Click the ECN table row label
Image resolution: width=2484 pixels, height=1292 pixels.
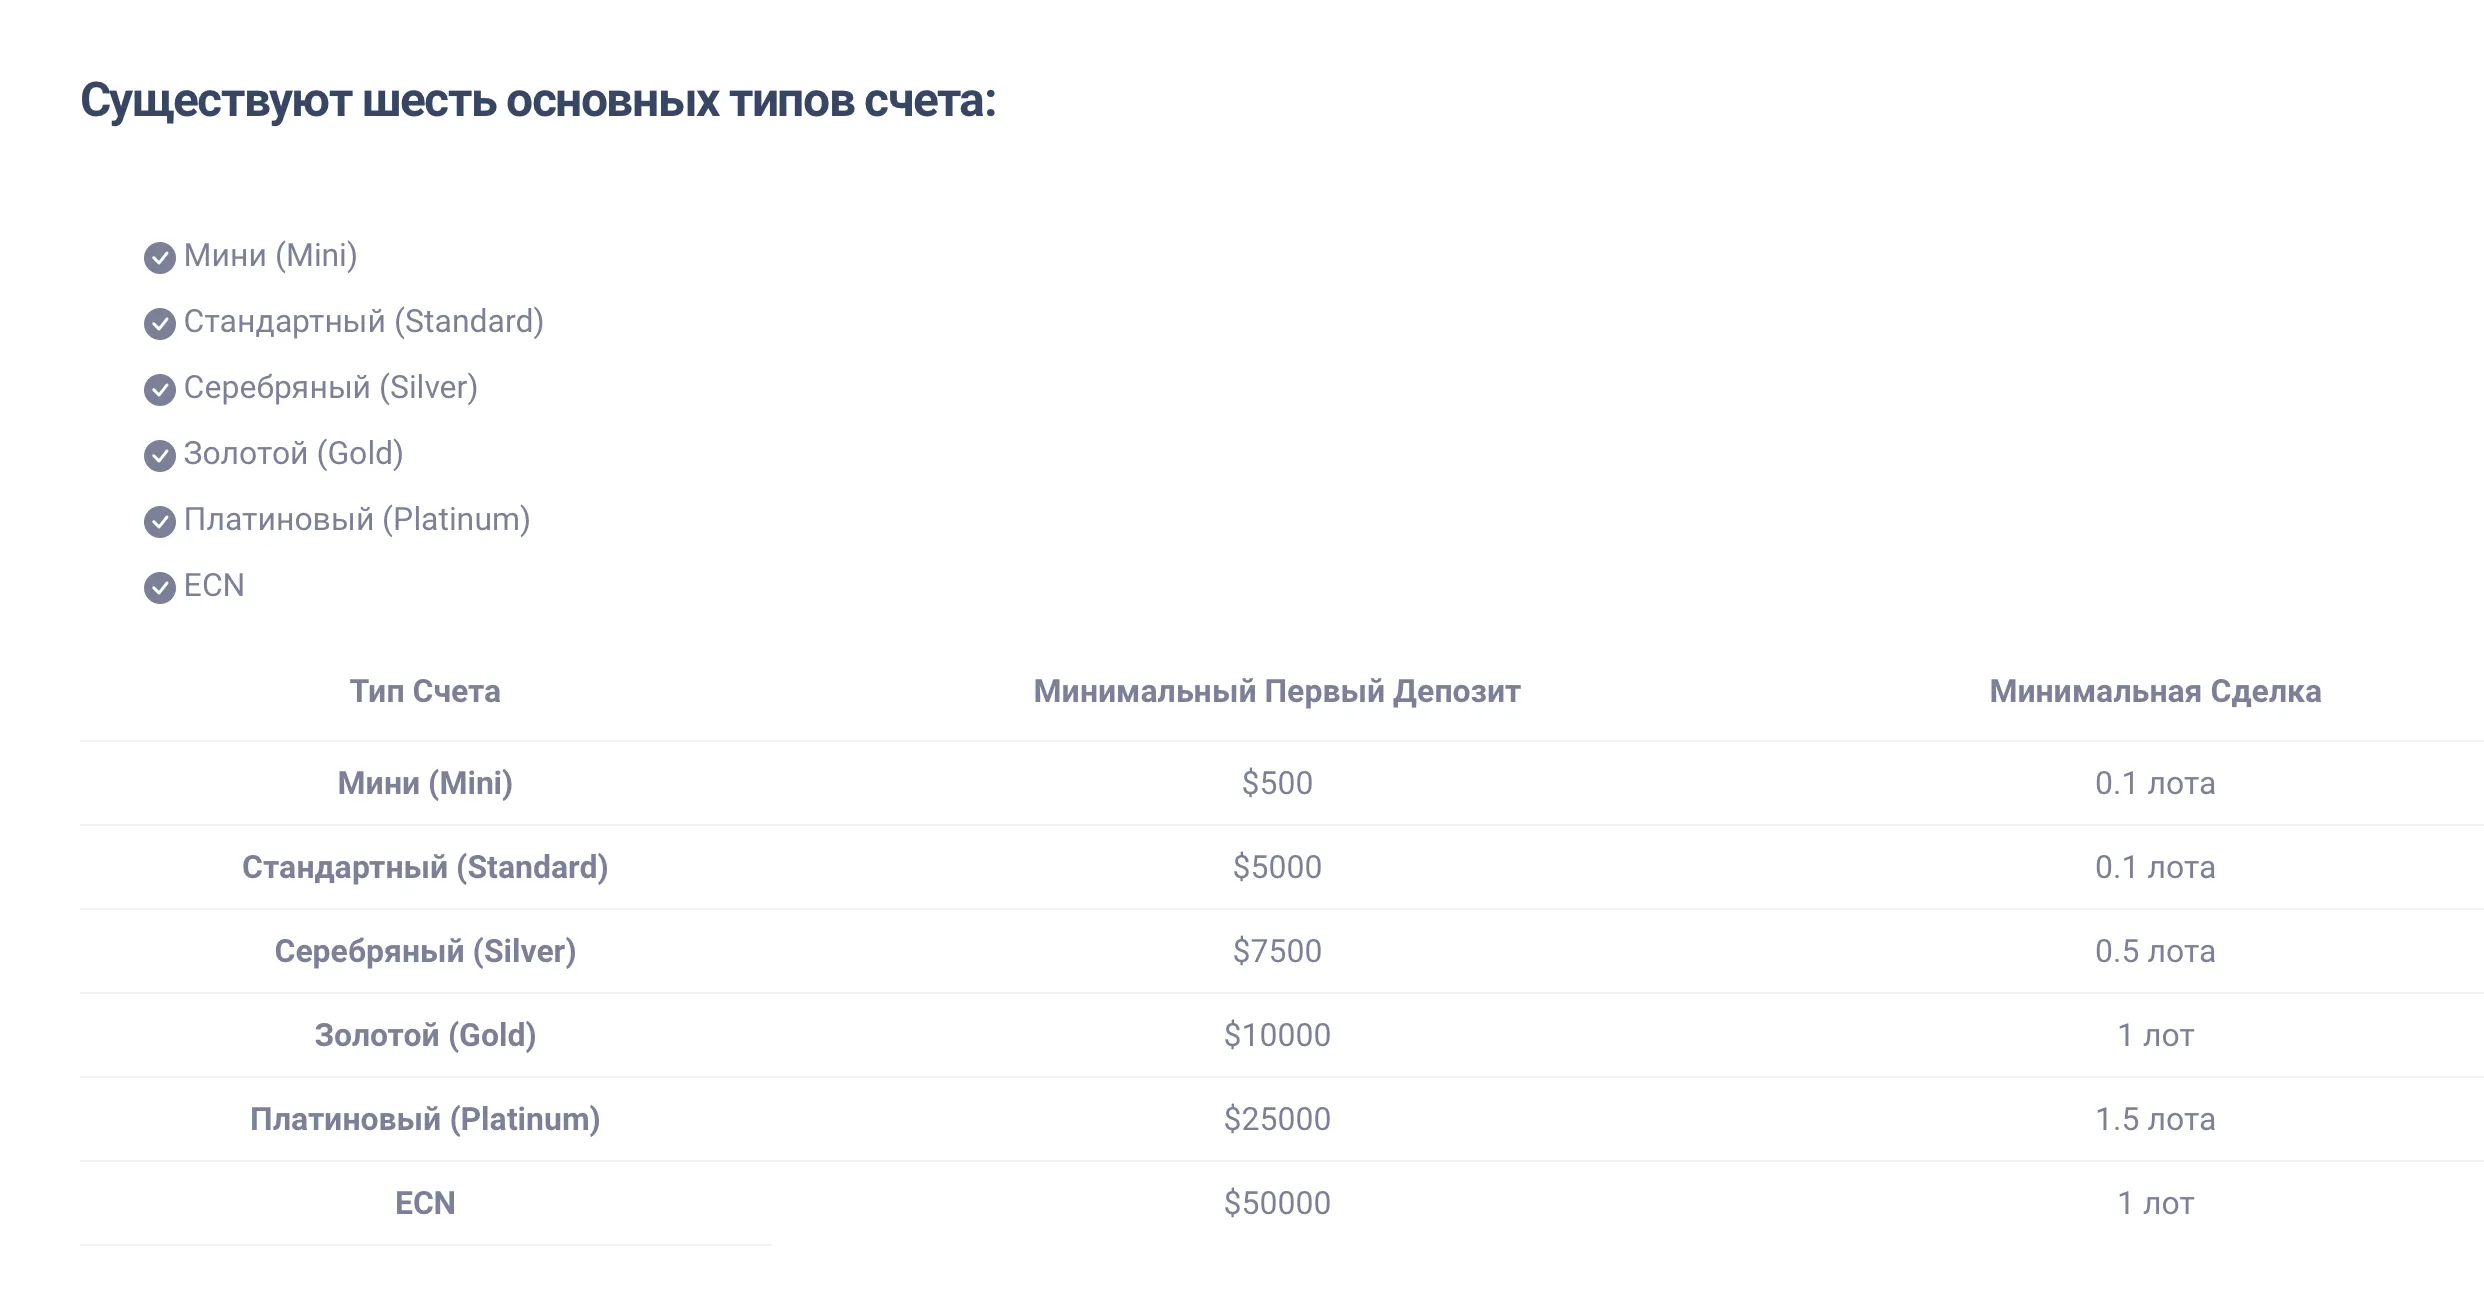click(x=425, y=1203)
